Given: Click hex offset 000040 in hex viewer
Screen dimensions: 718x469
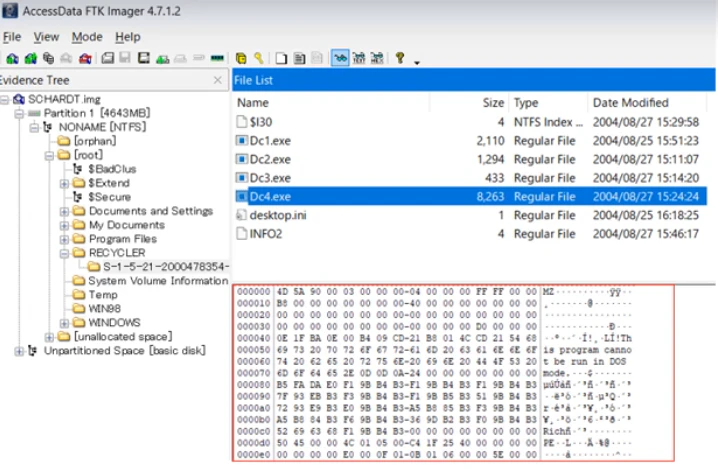Looking at the screenshot, I should [254, 338].
